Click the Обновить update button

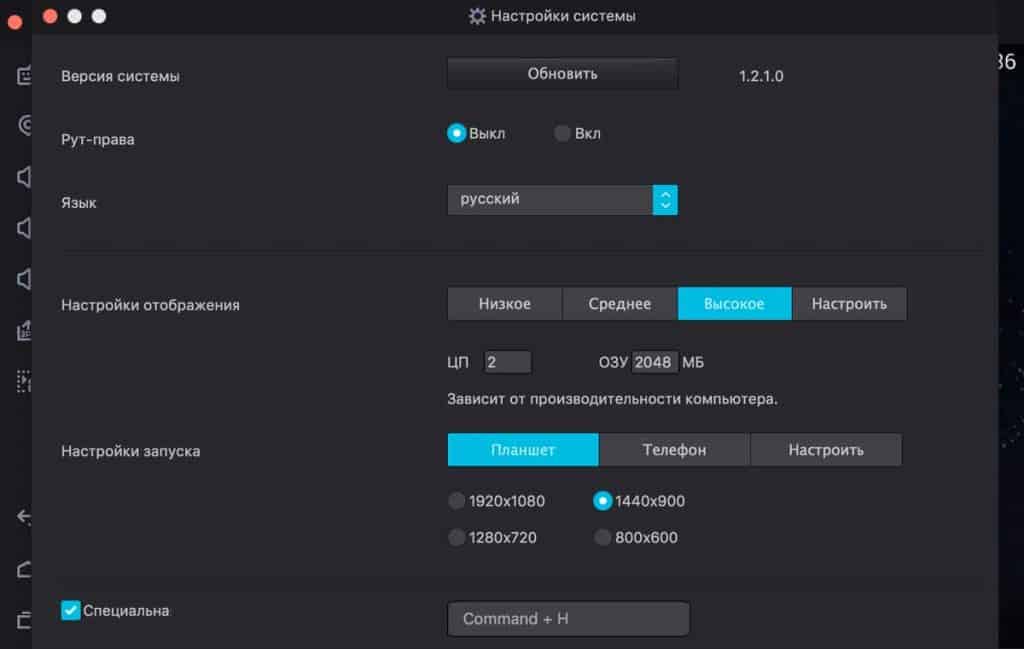click(562, 74)
